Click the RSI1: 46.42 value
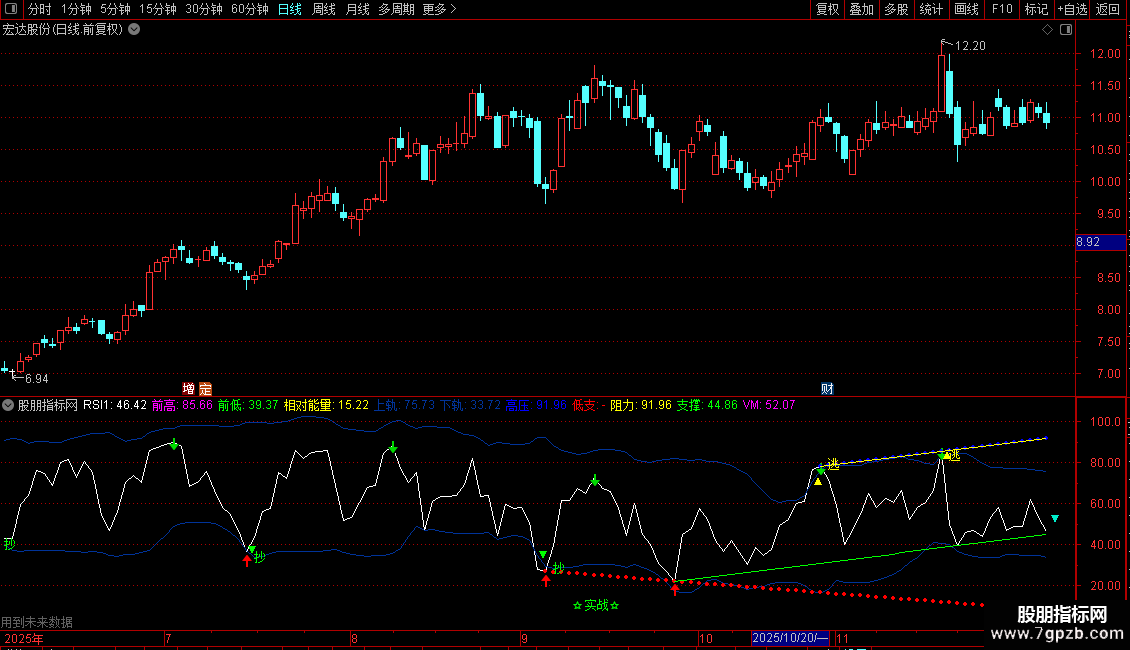 click(115, 405)
